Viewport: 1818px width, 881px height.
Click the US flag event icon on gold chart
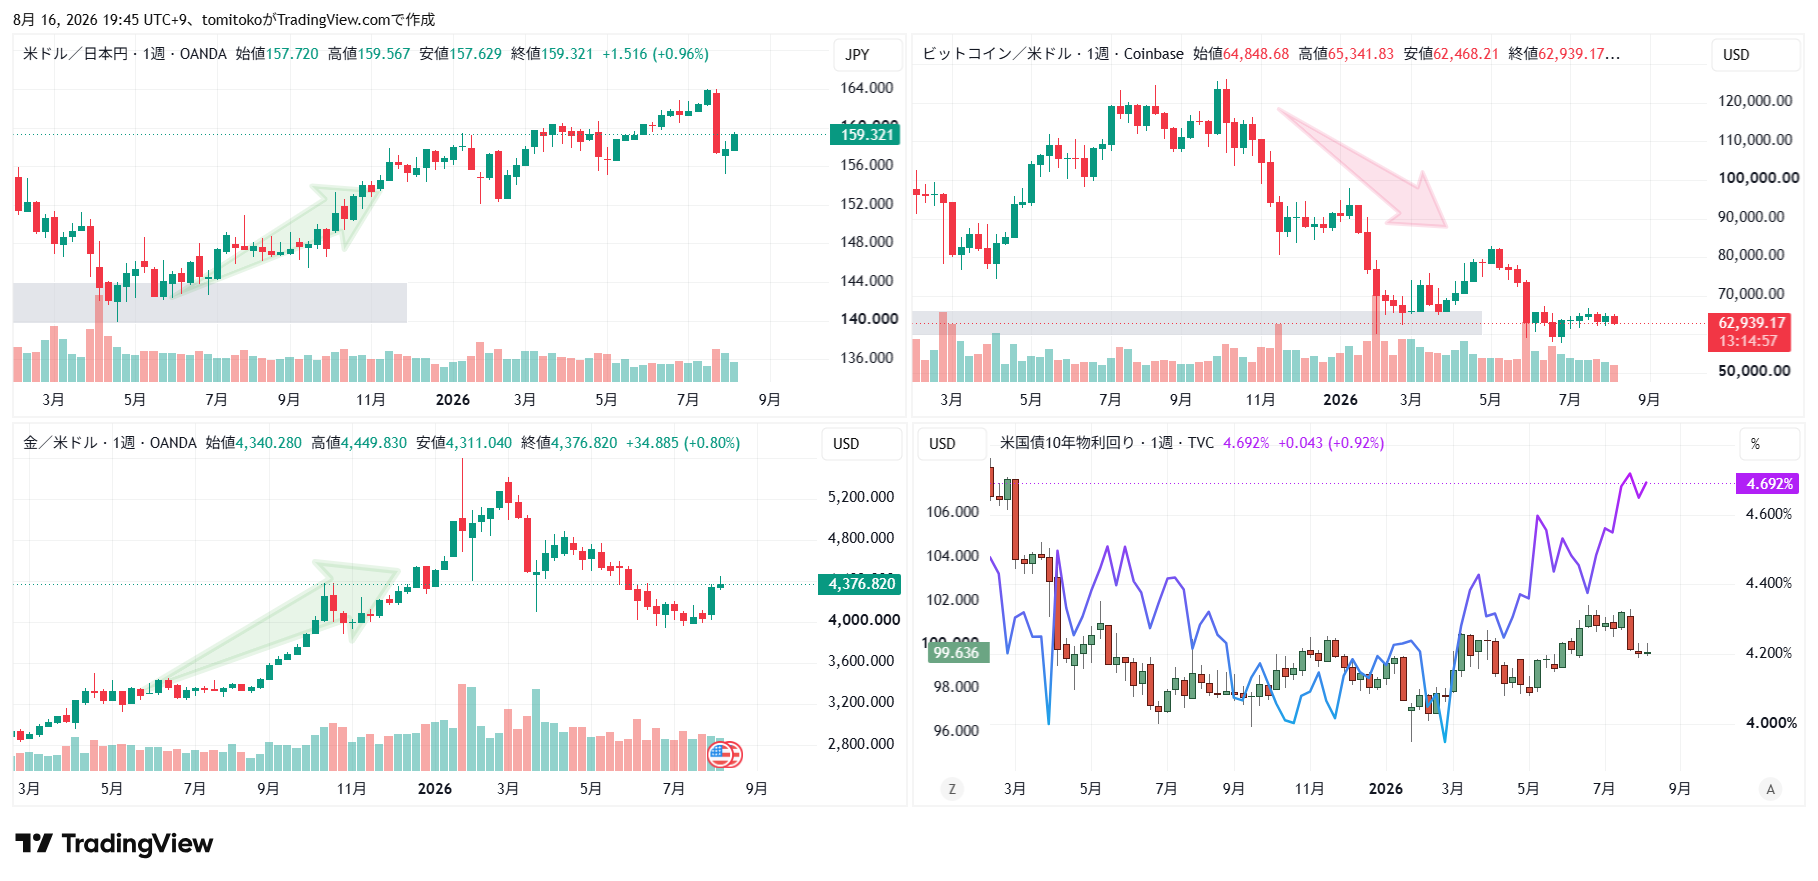722,755
